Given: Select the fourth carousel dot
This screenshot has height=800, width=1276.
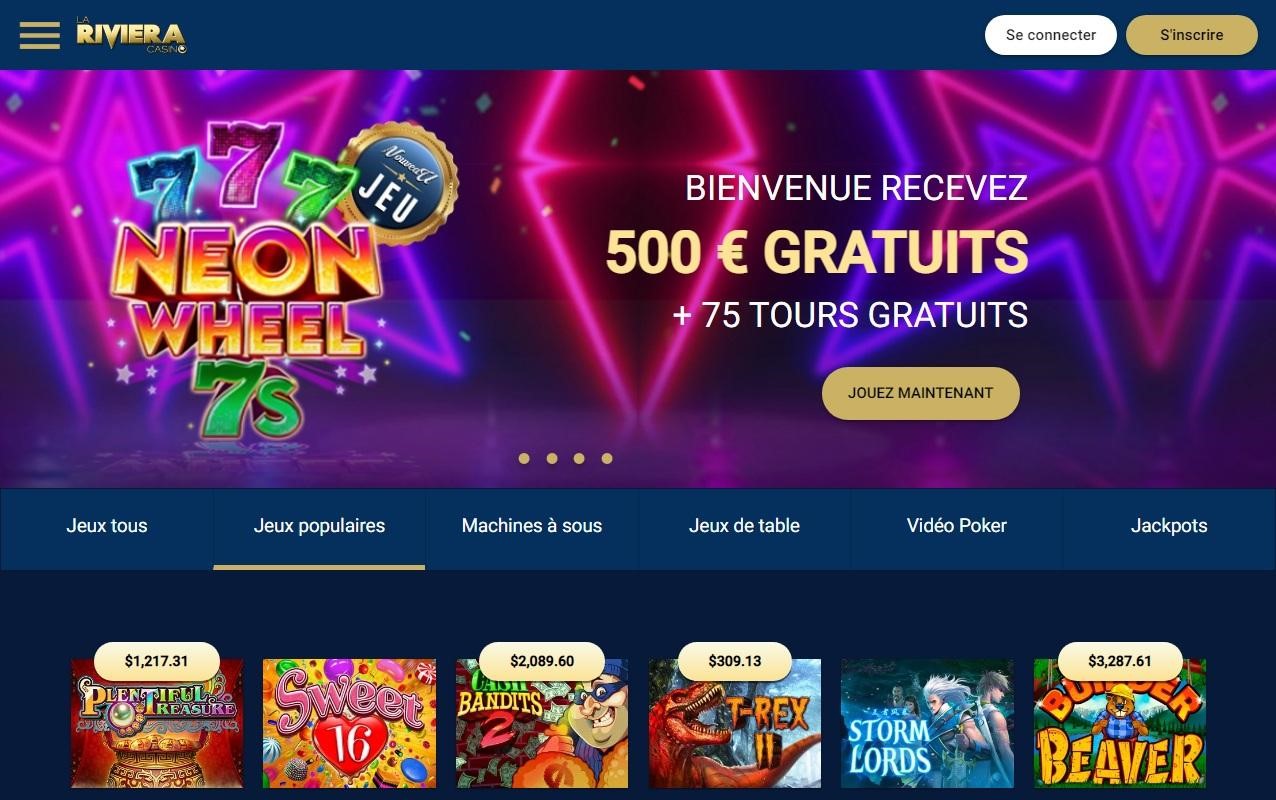Looking at the screenshot, I should pos(607,458).
